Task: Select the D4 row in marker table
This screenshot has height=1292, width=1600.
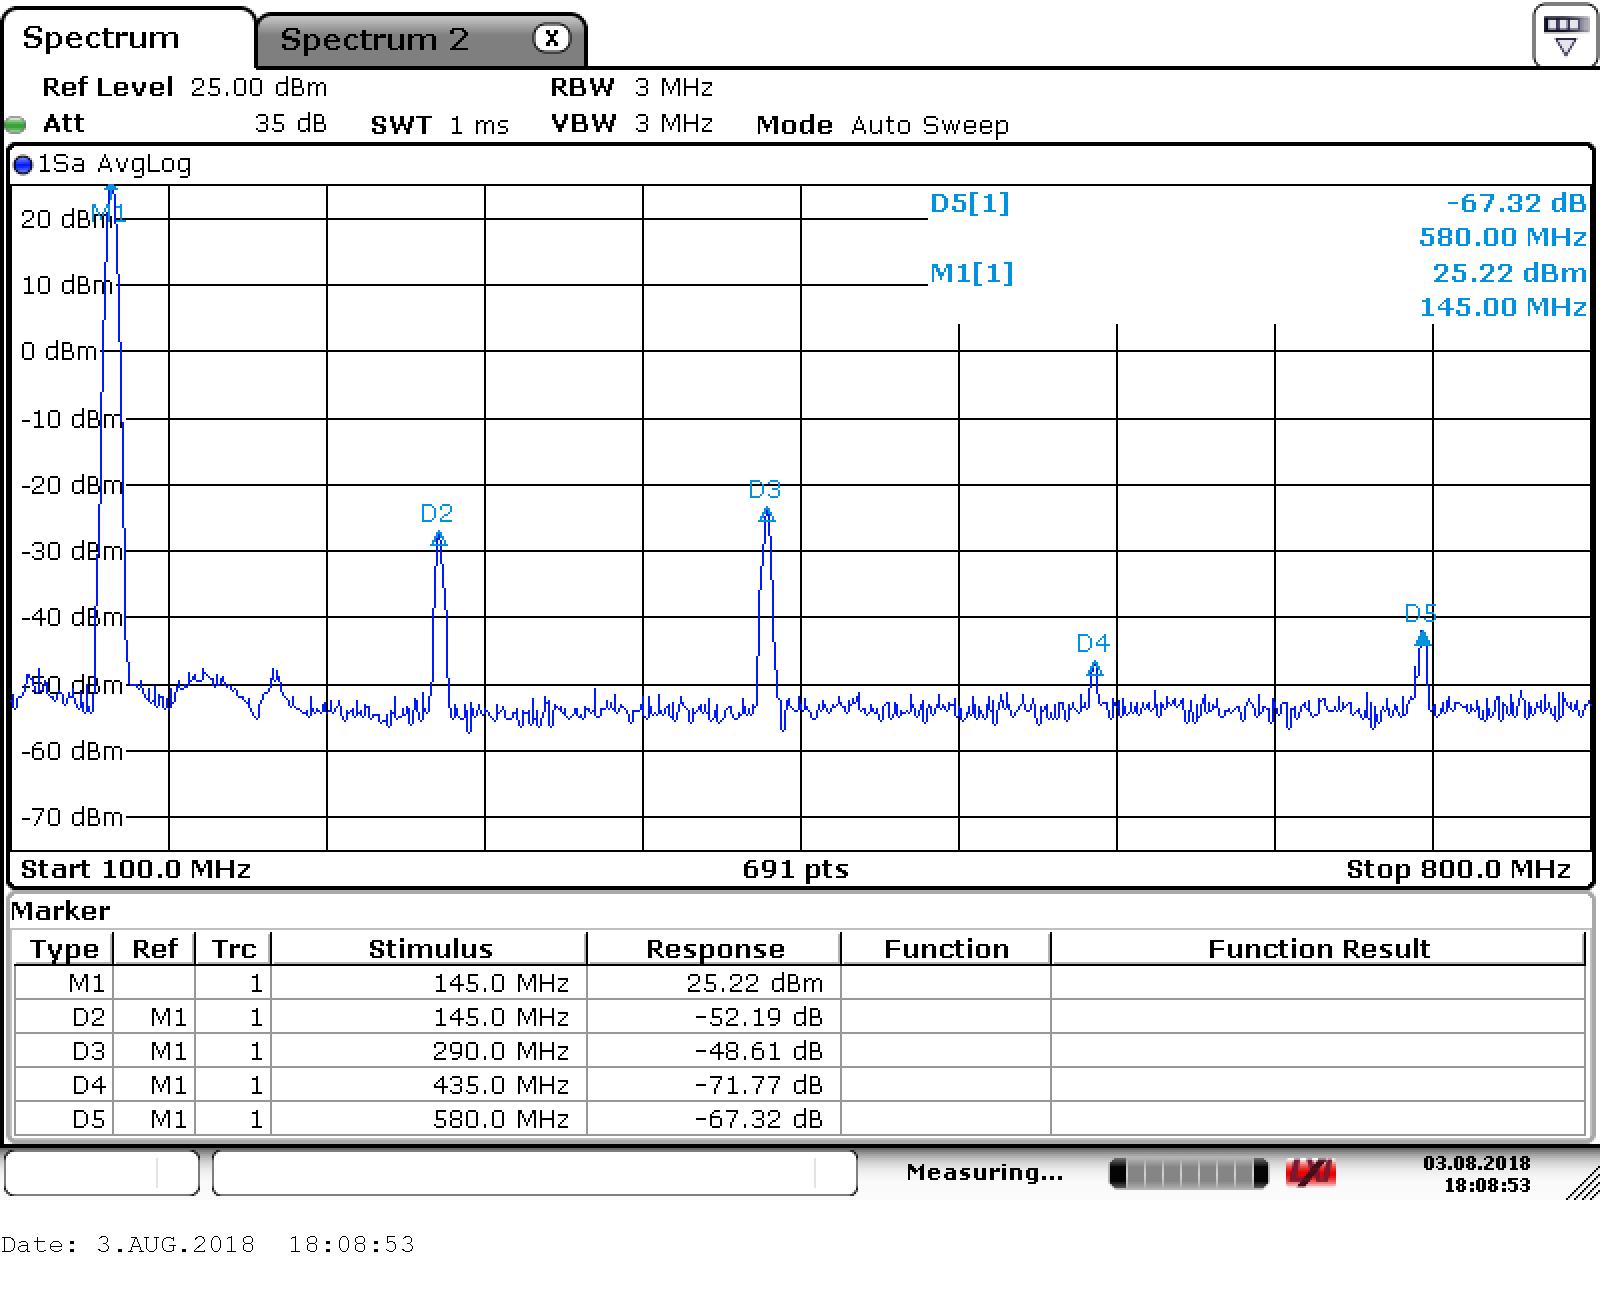Action: 800,1085
